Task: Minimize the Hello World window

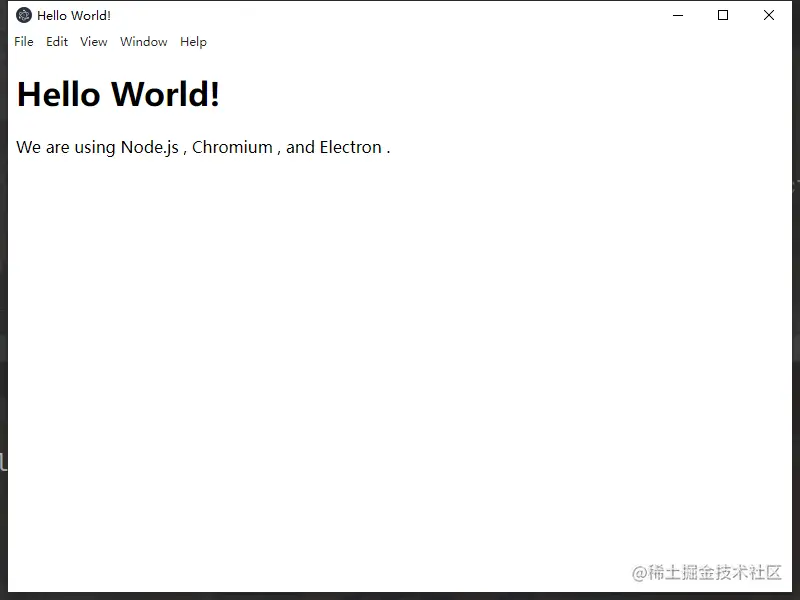Action: tap(678, 15)
